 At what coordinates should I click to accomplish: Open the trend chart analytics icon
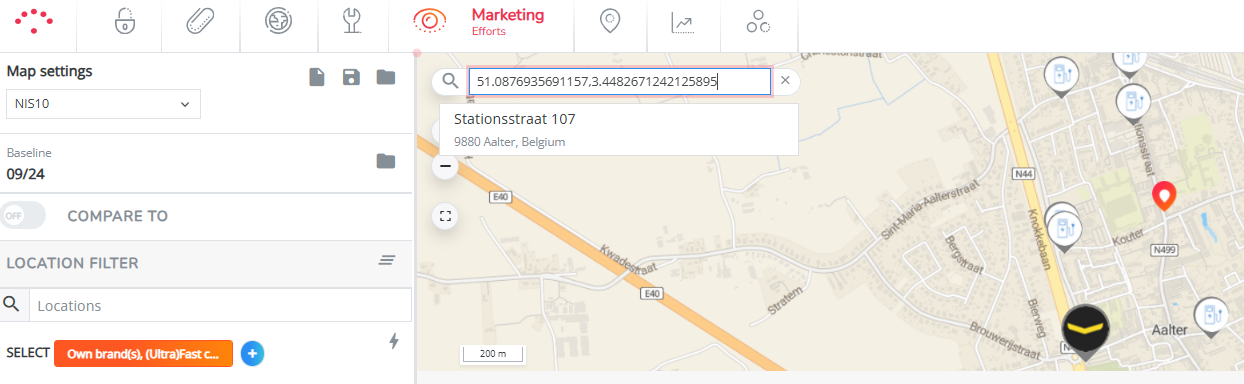[683, 22]
